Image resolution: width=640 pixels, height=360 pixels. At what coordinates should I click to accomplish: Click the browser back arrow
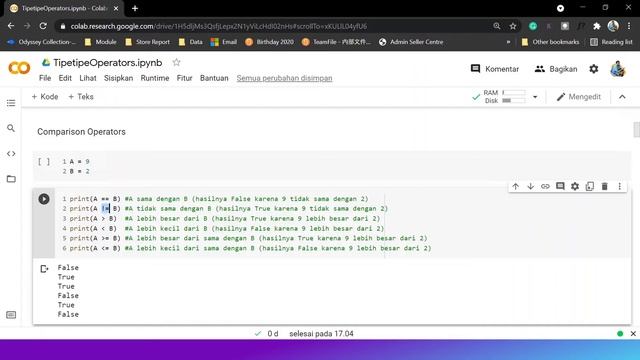11,26
